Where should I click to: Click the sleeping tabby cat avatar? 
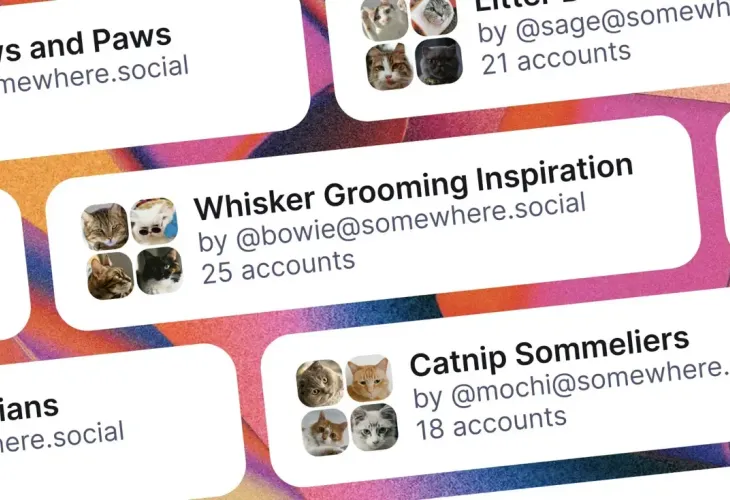tap(105, 226)
